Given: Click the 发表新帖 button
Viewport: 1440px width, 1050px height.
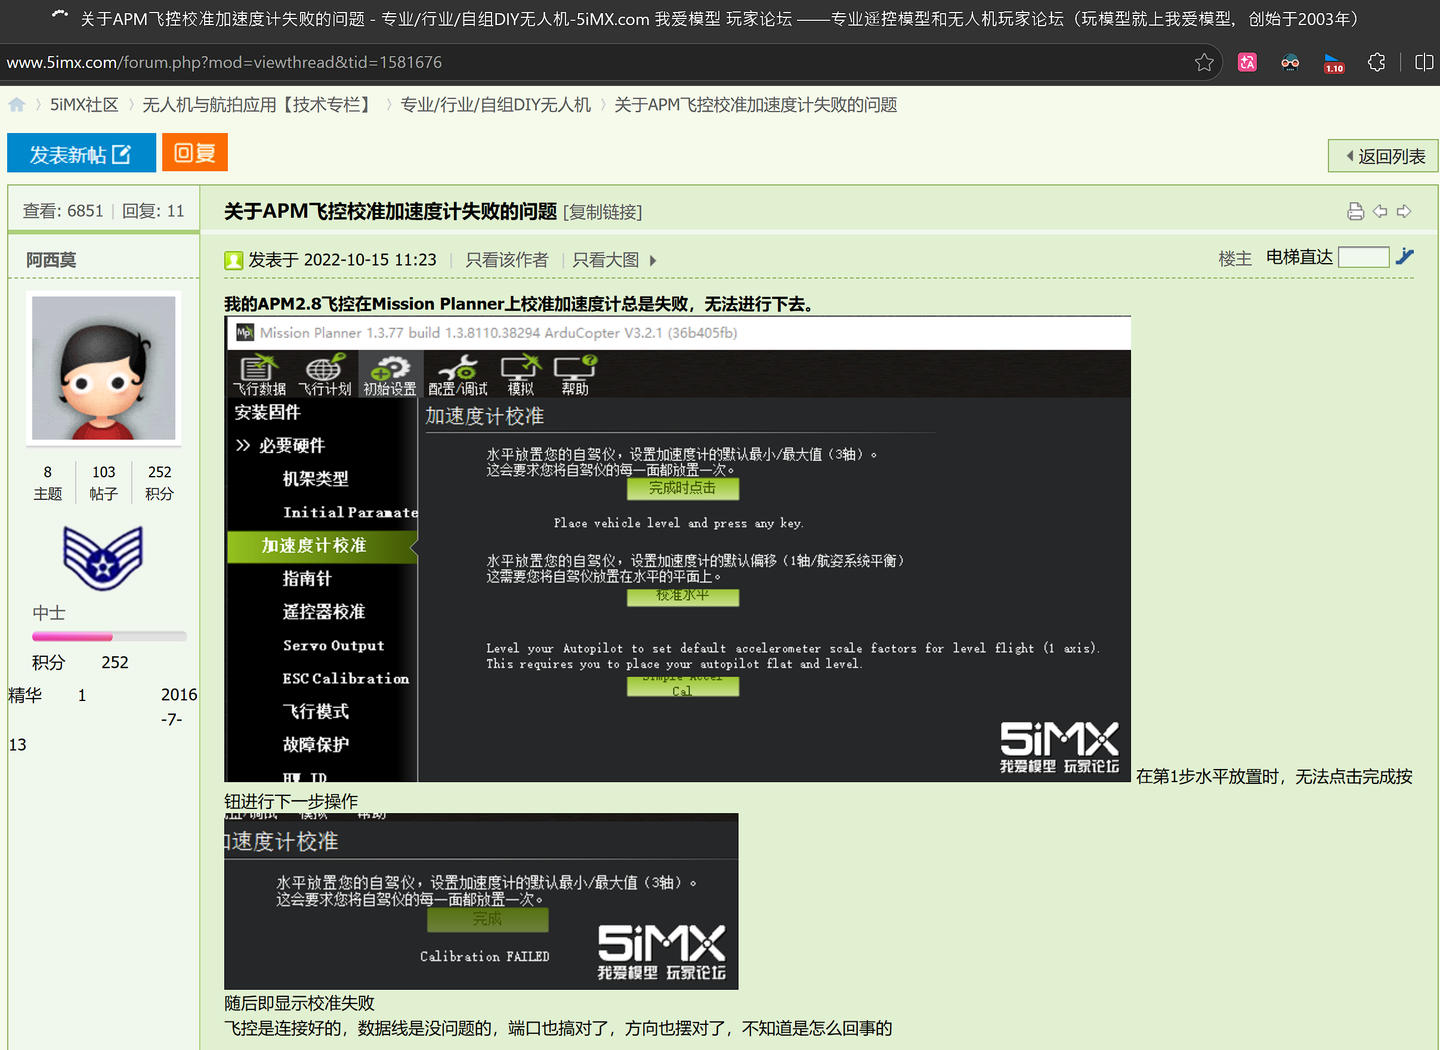Looking at the screenshot, I should click(81, 153).
